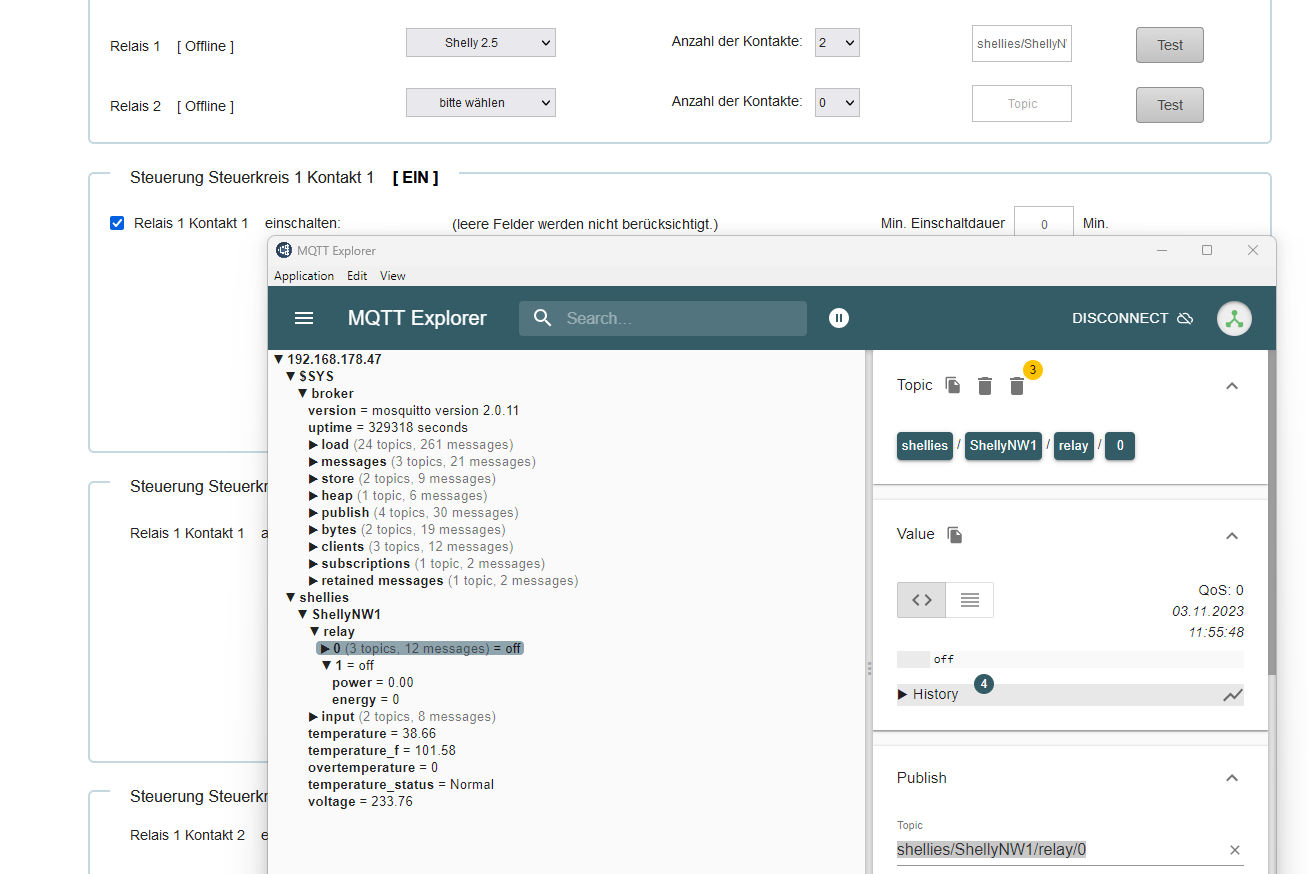
Task: Click the DISCONNECT button
Action: pos(1132,318)
